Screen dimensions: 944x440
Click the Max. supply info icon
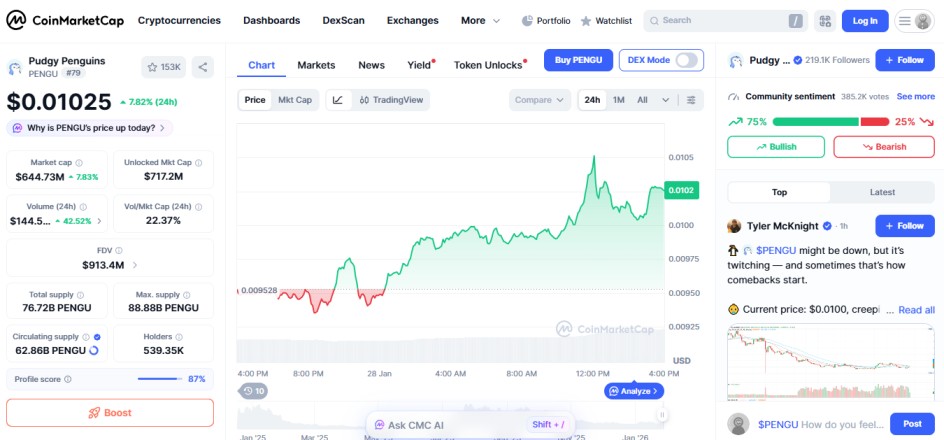point(187,295)
